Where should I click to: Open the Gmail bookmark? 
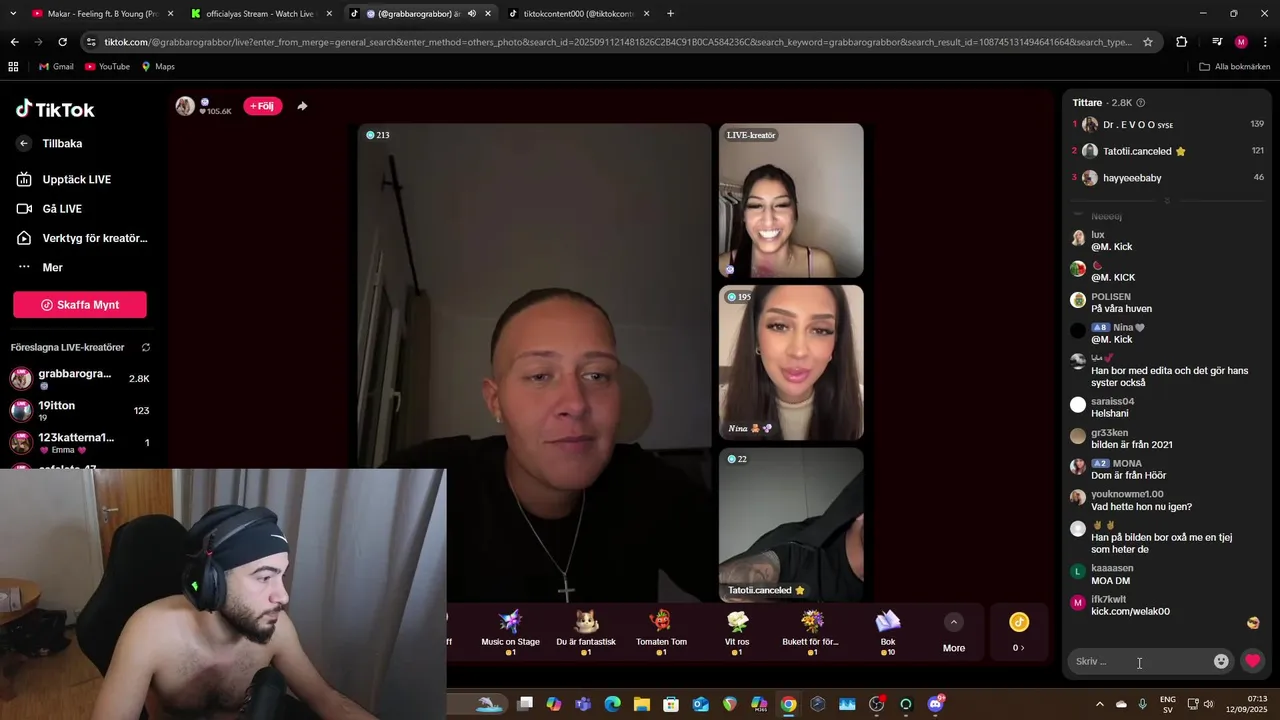click(56, 67)
